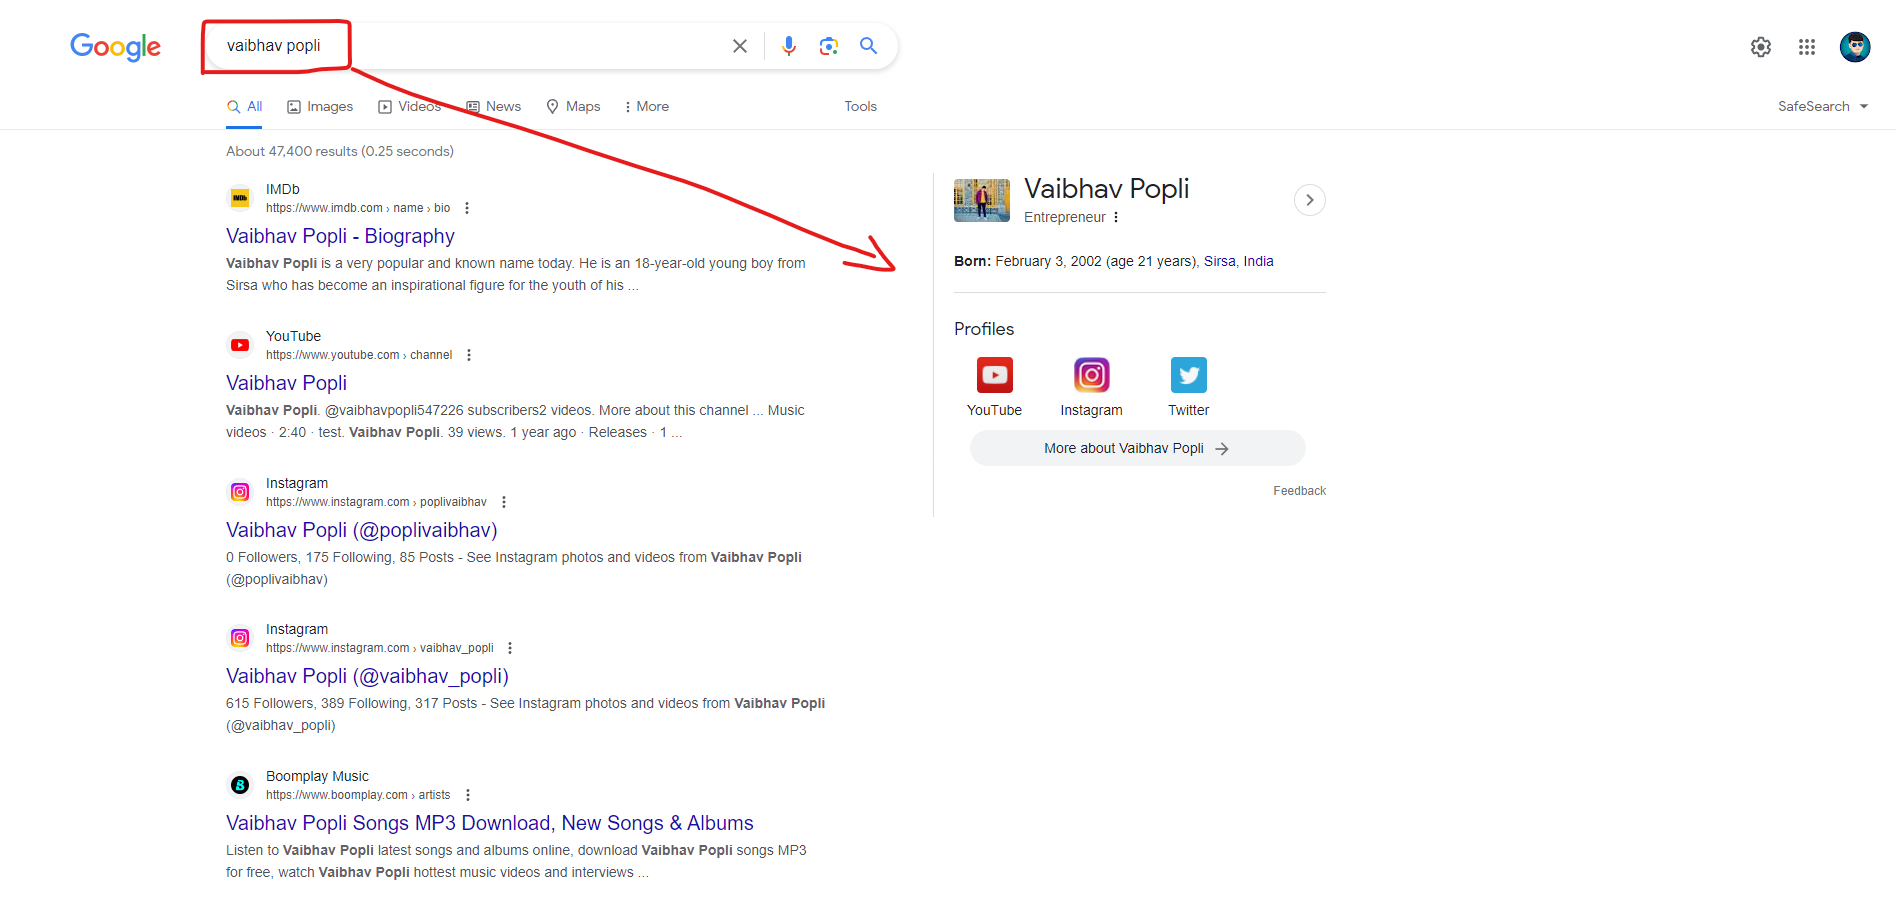Expand the More search filters menu

click(646, 106)
